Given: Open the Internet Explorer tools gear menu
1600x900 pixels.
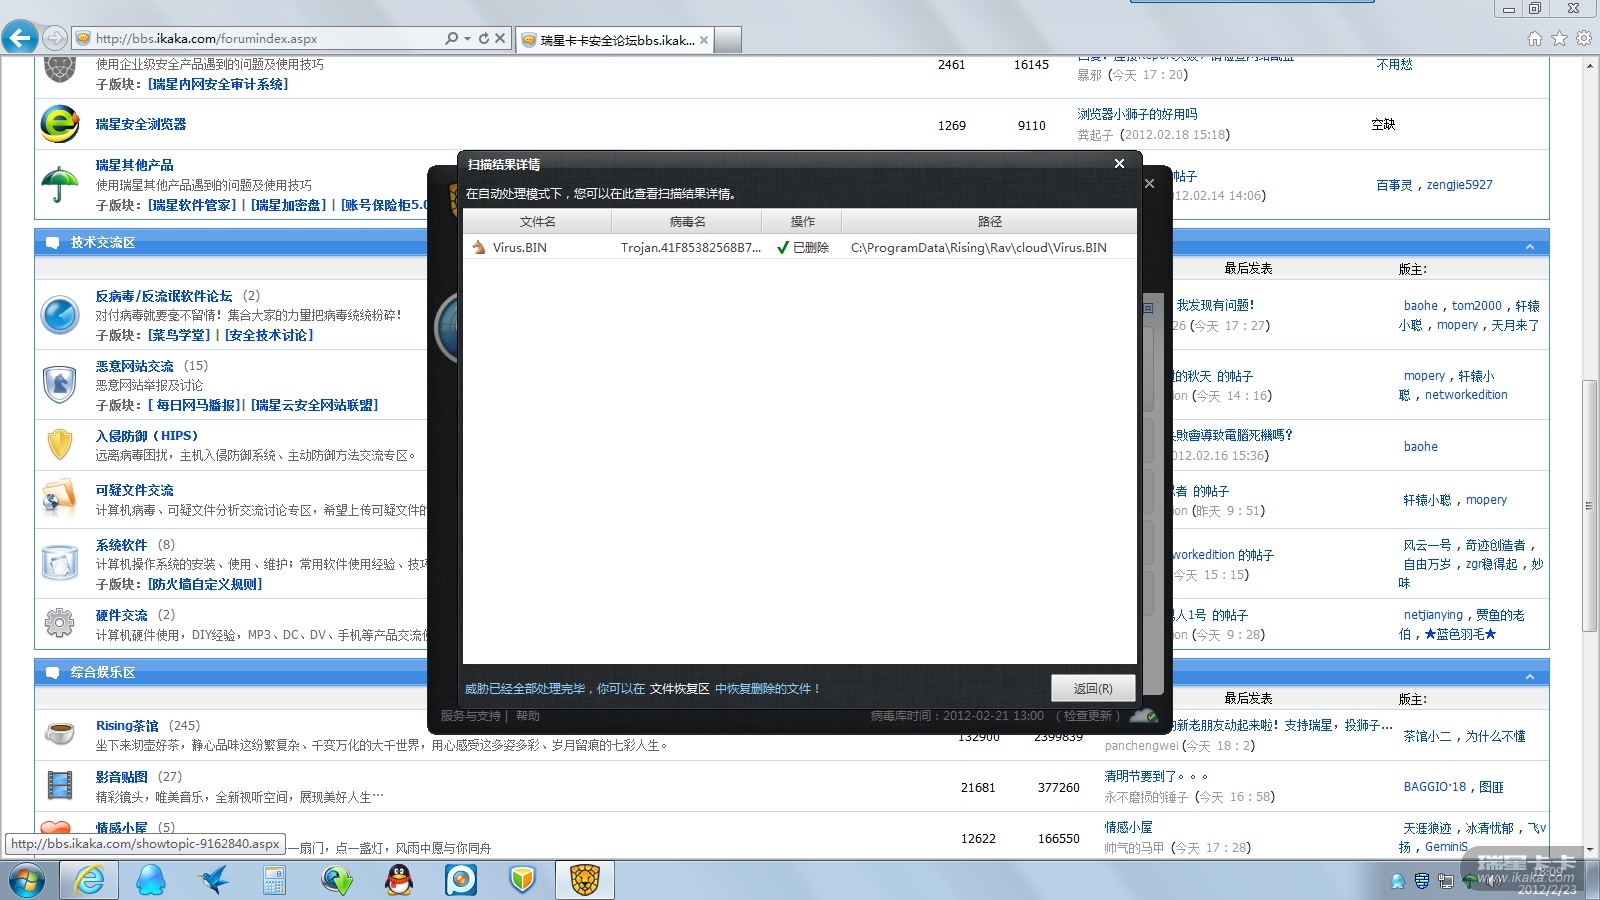Looking at the screenshot, I should (1583, 39).
